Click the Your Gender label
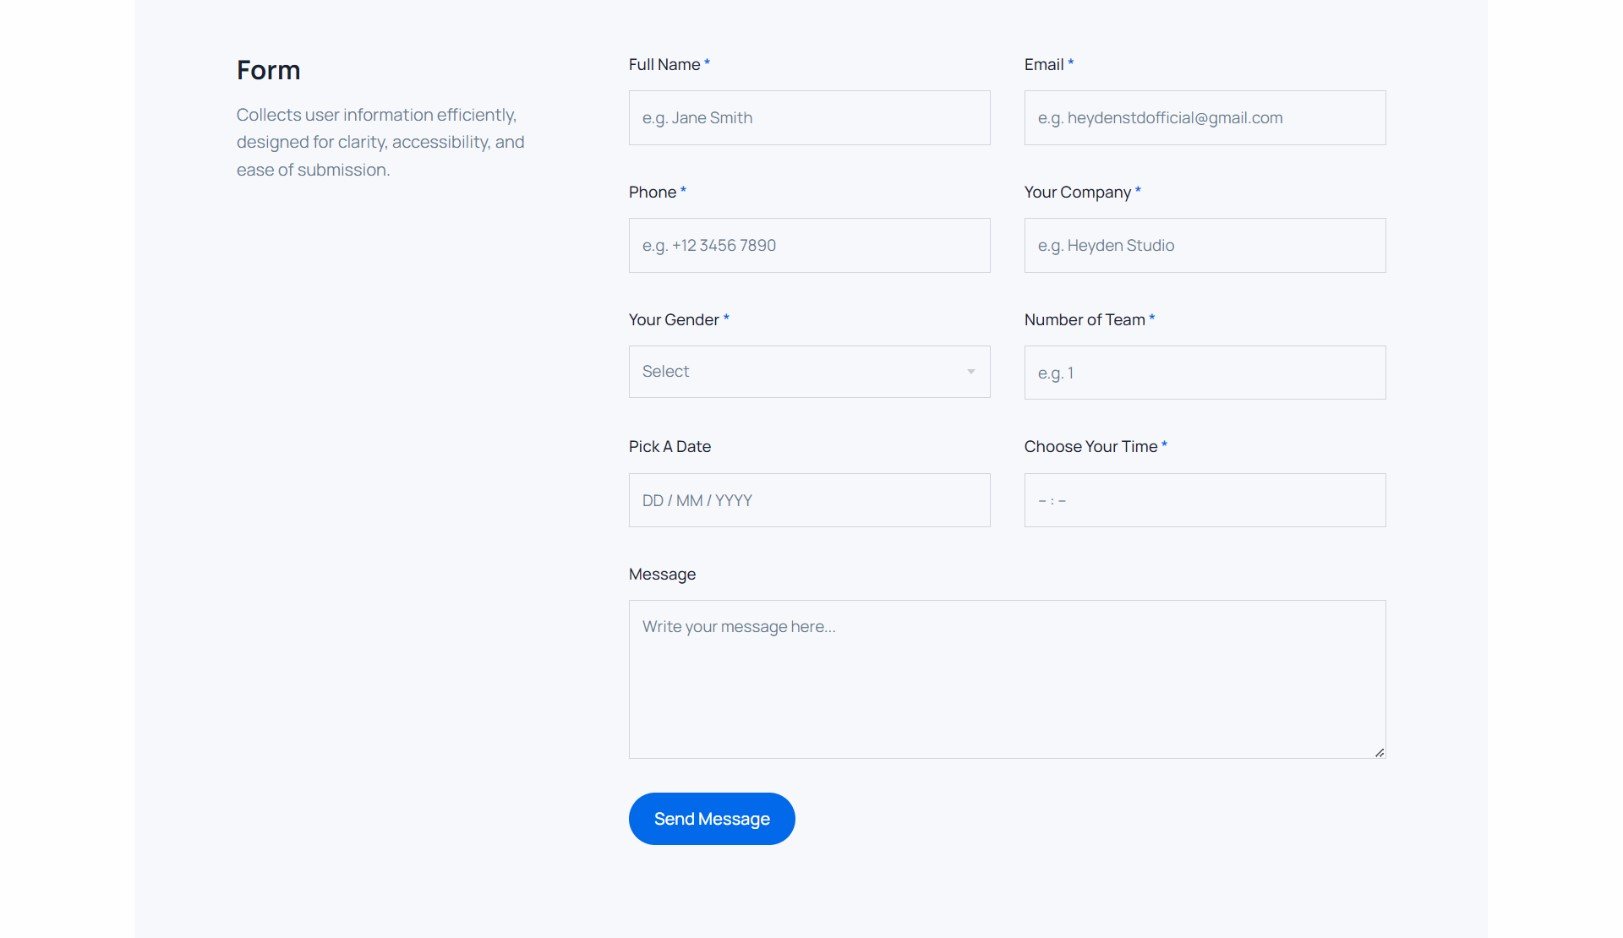 tap(673, 320)
